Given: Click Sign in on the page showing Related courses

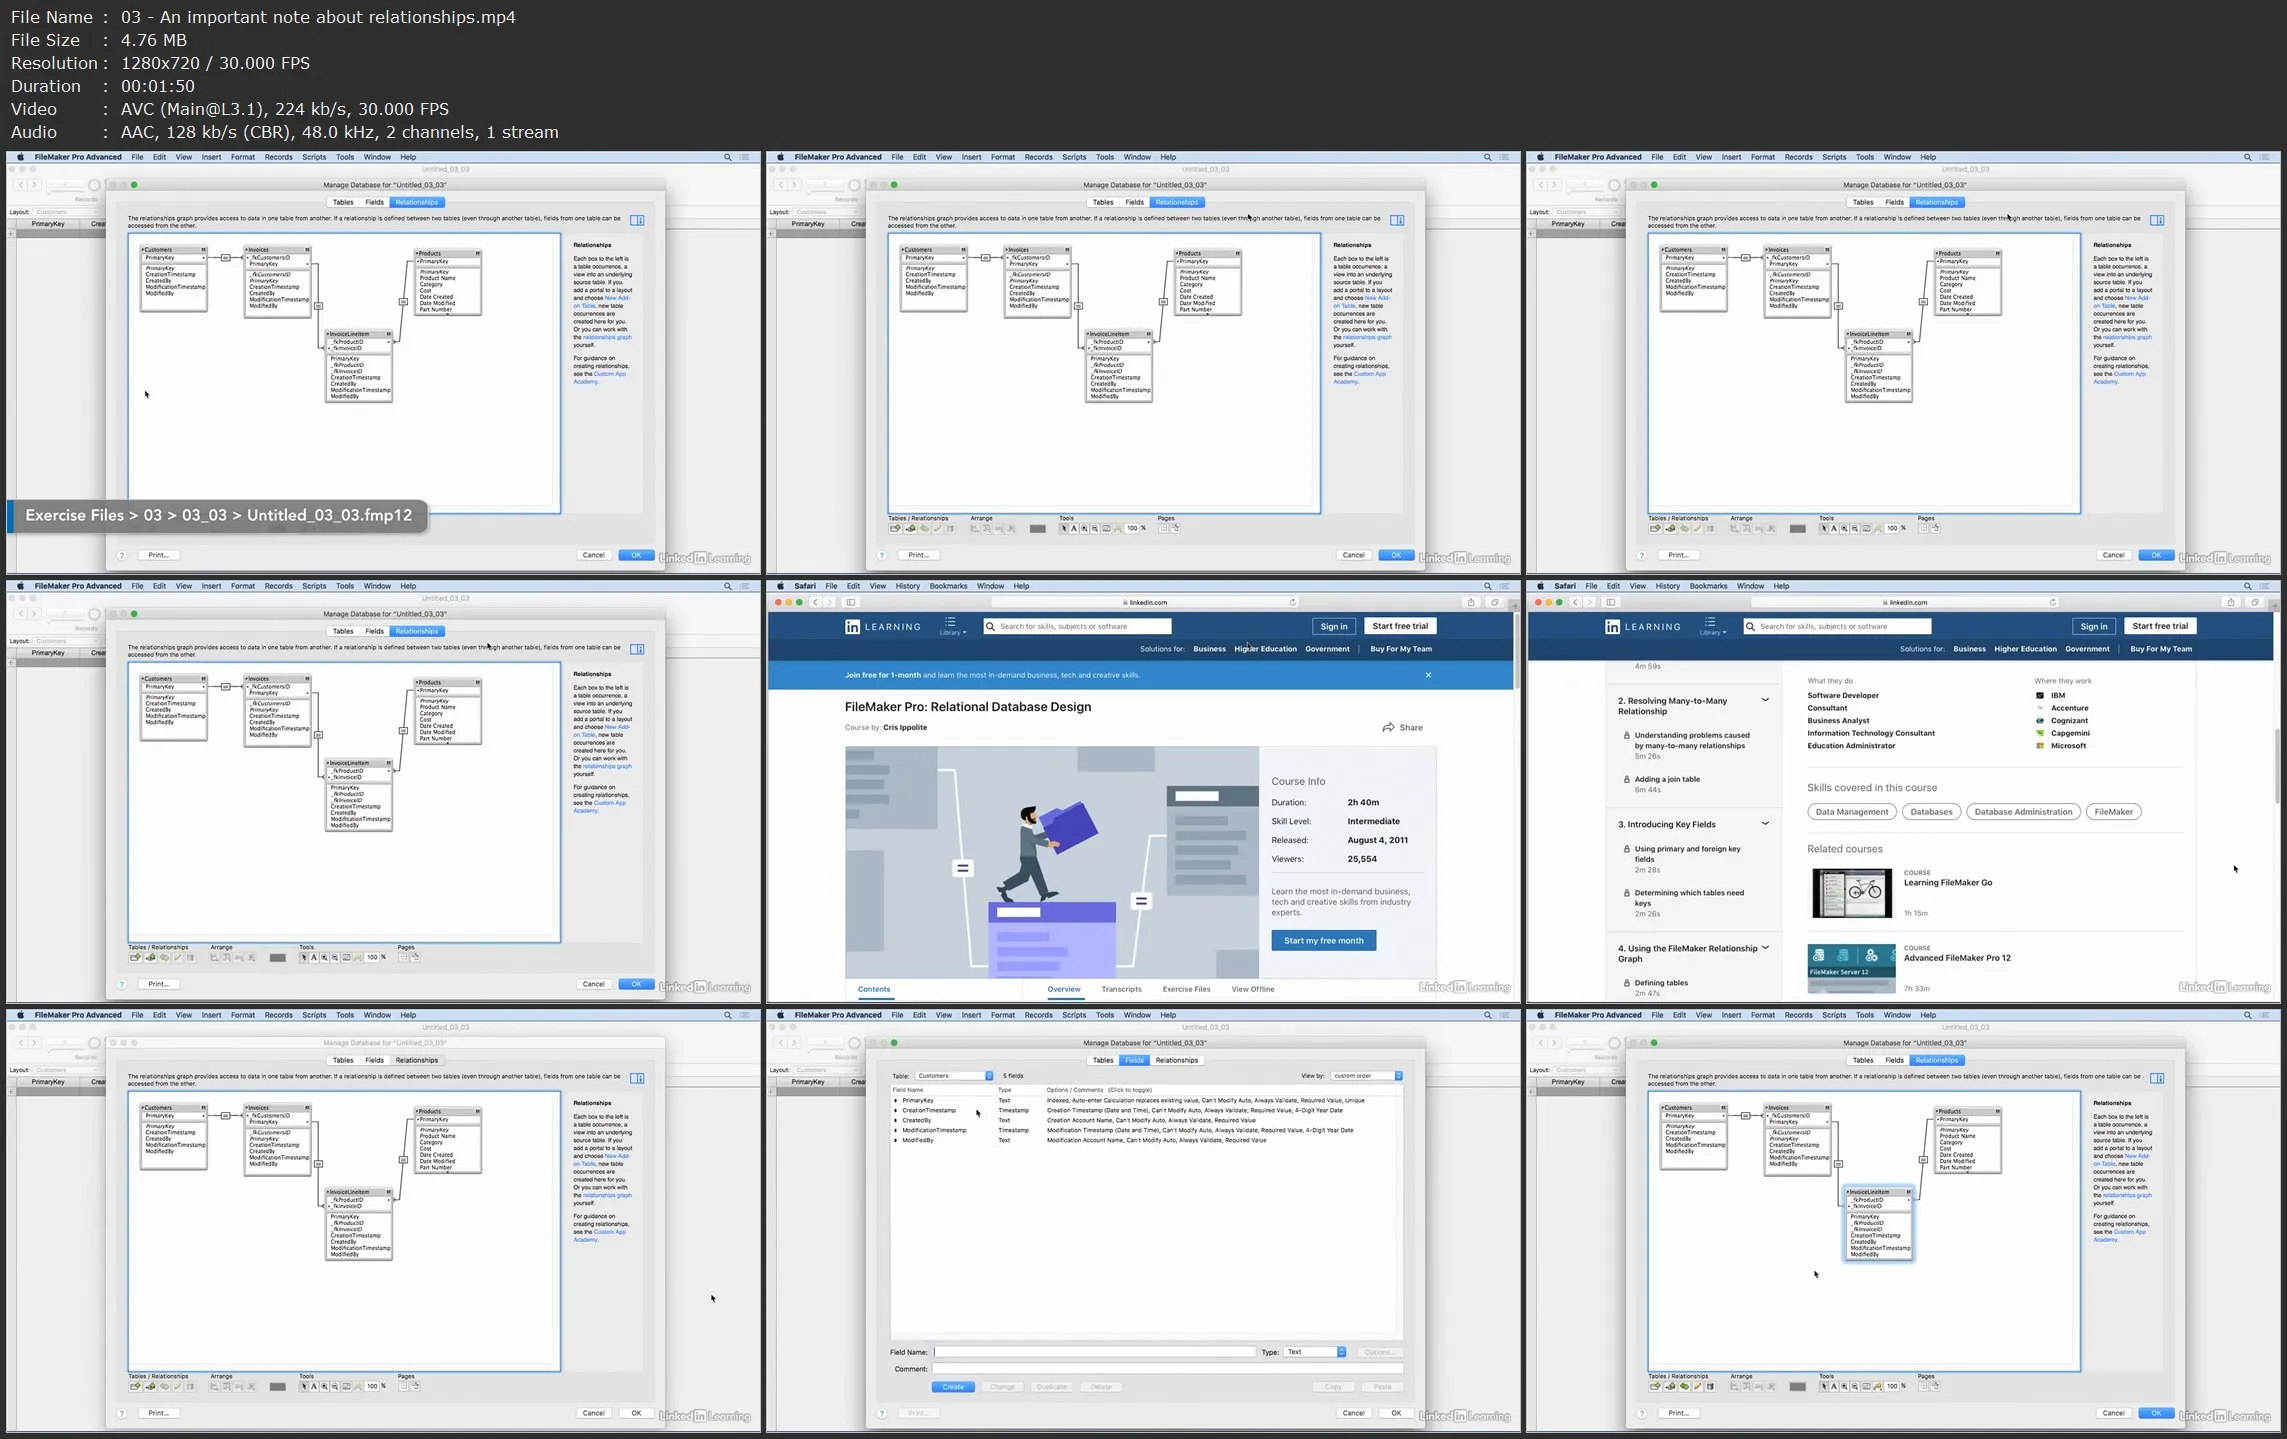Looking at the screenshot, I should 2093,626.
